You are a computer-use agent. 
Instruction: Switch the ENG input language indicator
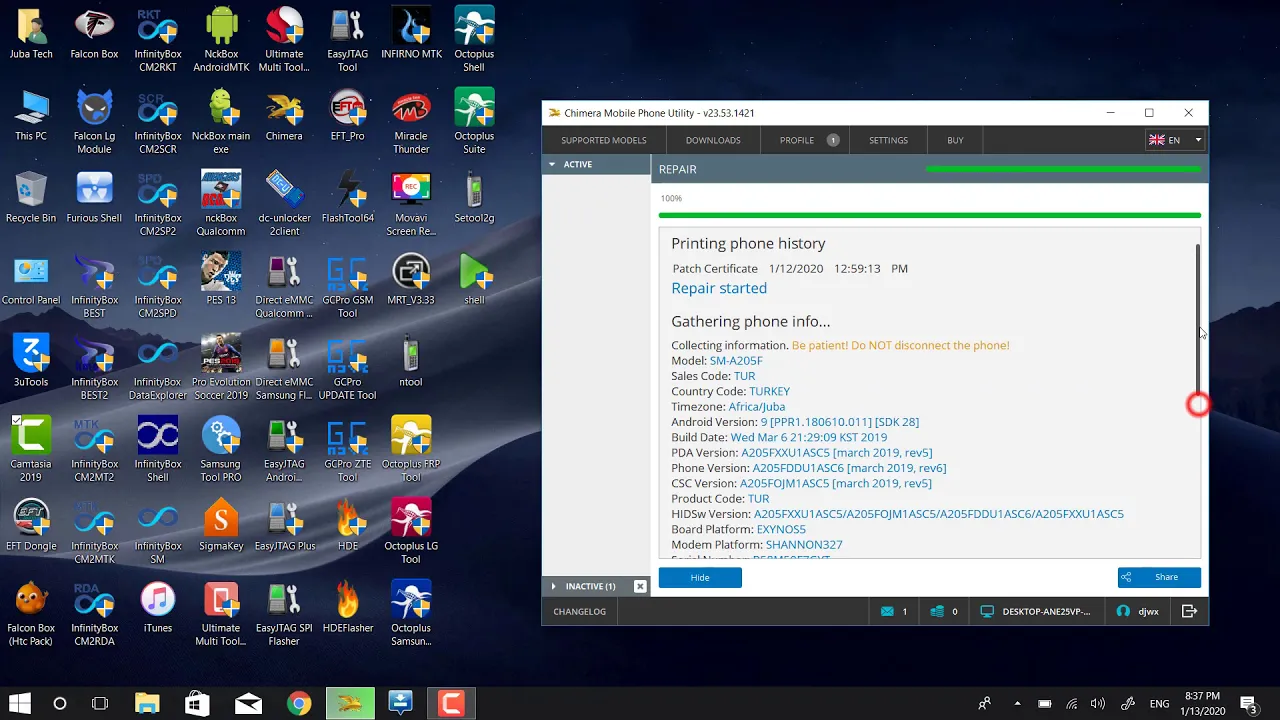pos(1159,704)
